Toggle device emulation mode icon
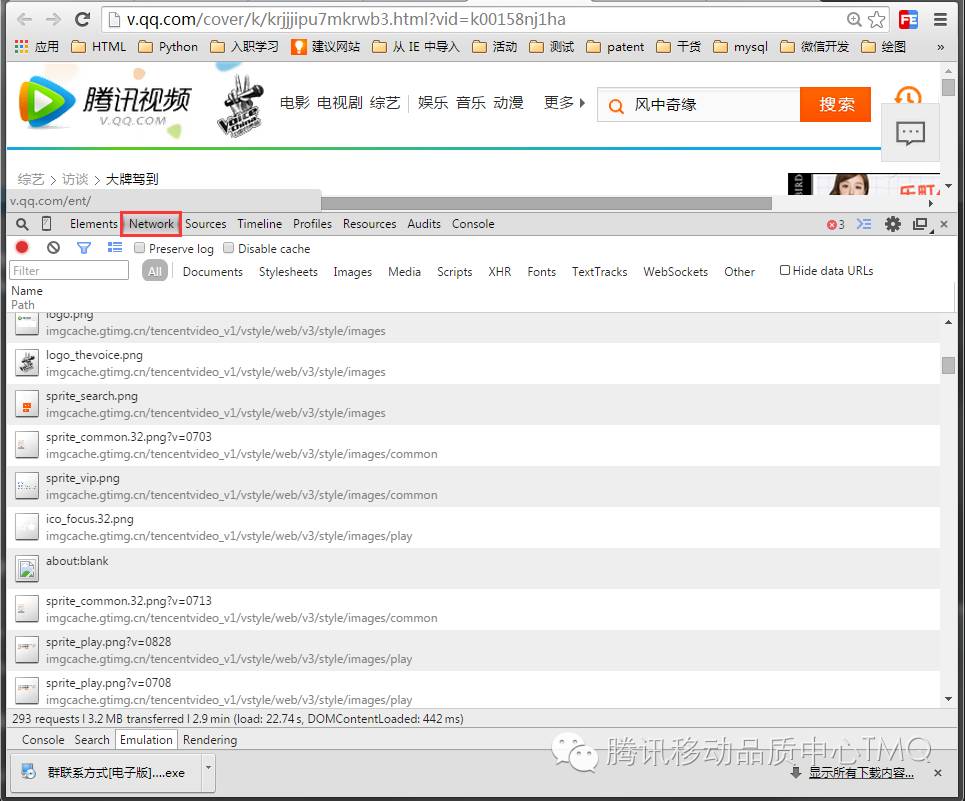The height and width of the screenshot is (801, 965). coord(46,224)
